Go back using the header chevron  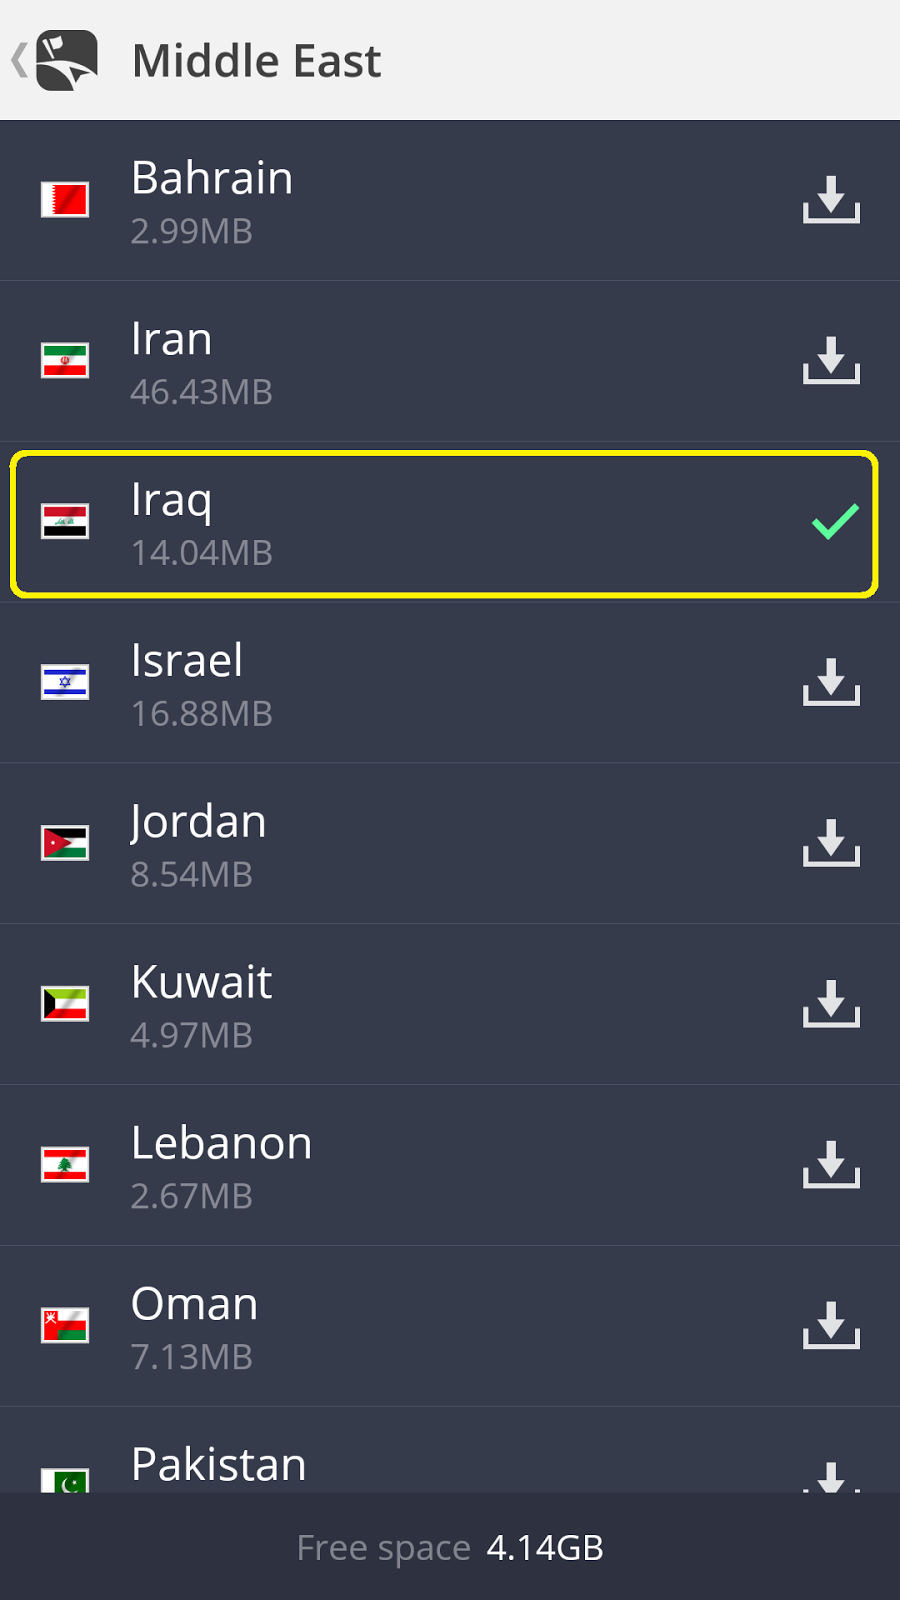click(x=19, y=60)
